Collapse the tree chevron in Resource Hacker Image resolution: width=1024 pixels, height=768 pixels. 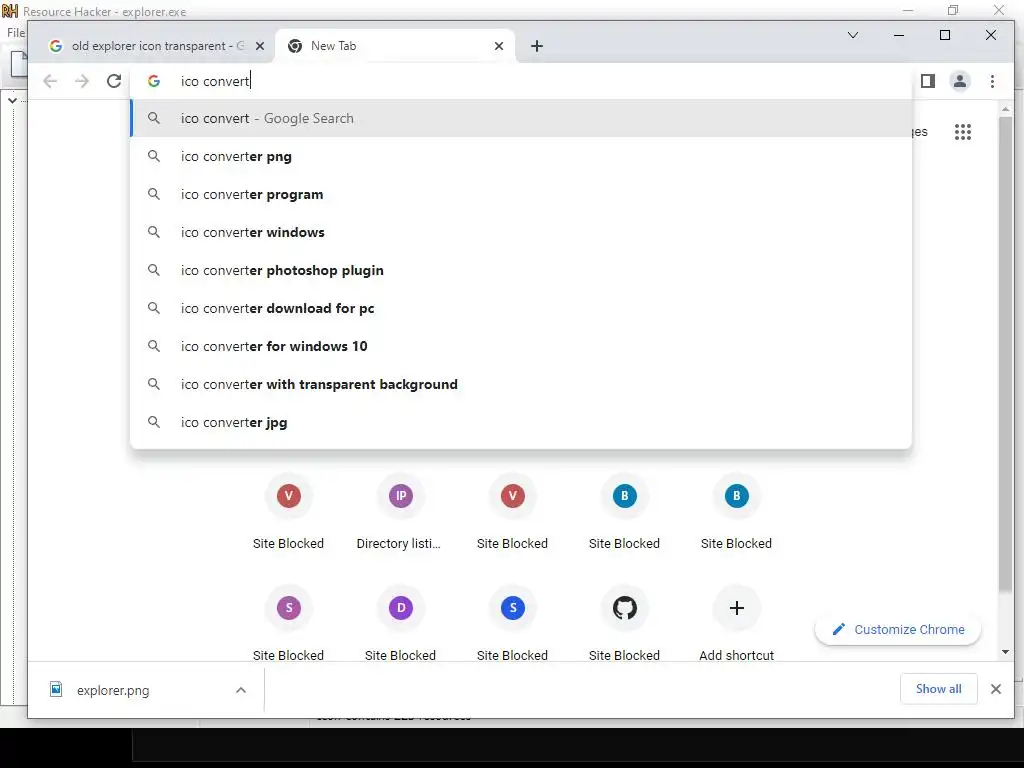[x=12, y=101]
